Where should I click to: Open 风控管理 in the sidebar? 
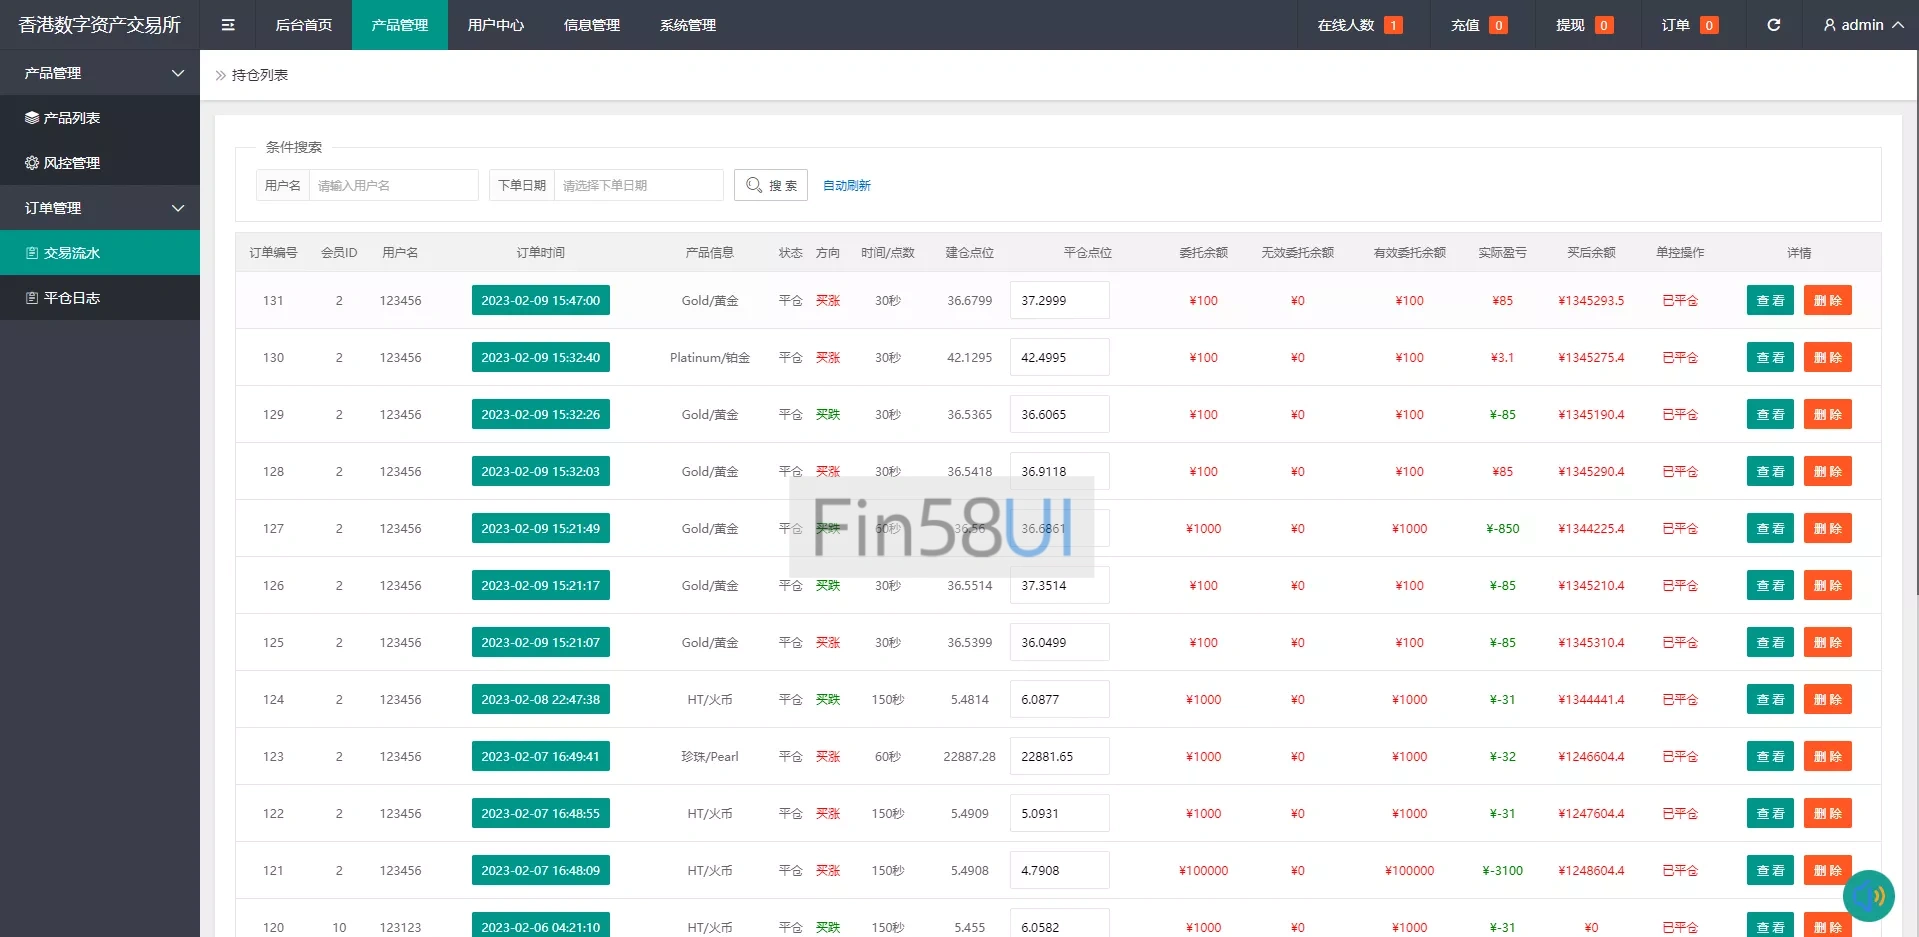[x=100, y=163]
